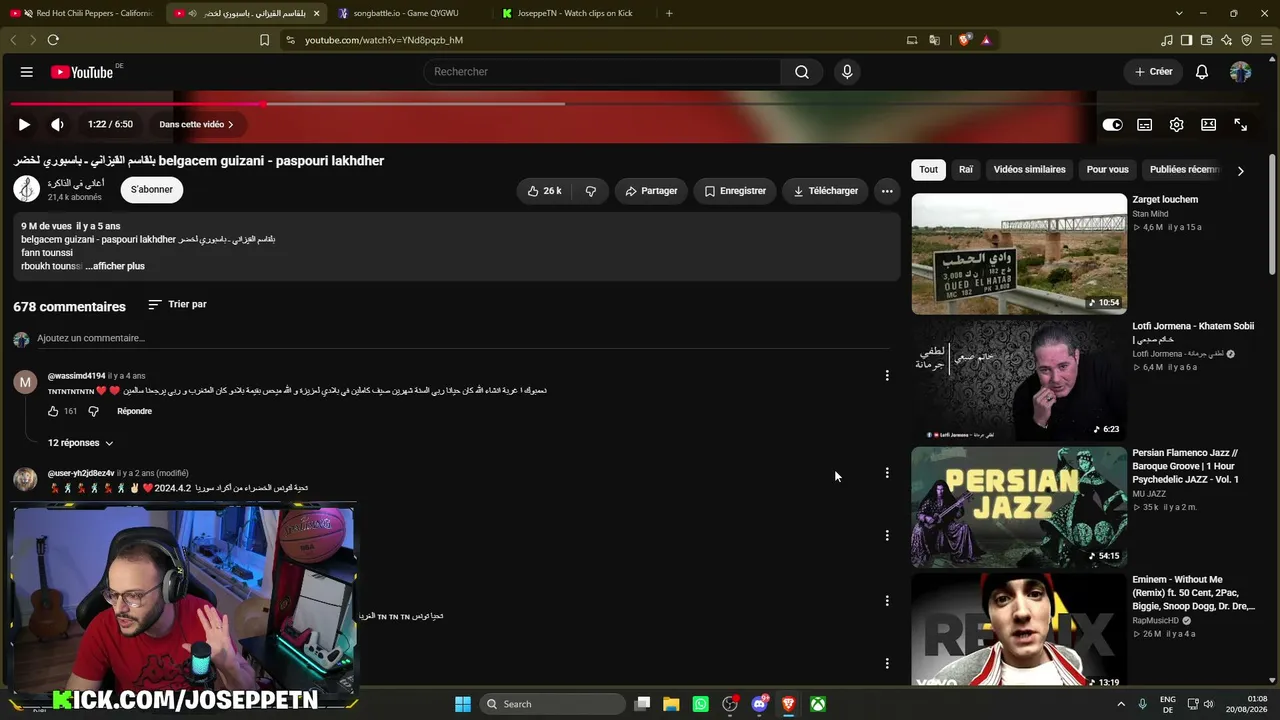Select 'Vidéos similaires' filter chip
1280x720 pixels.
[1030, 170]
